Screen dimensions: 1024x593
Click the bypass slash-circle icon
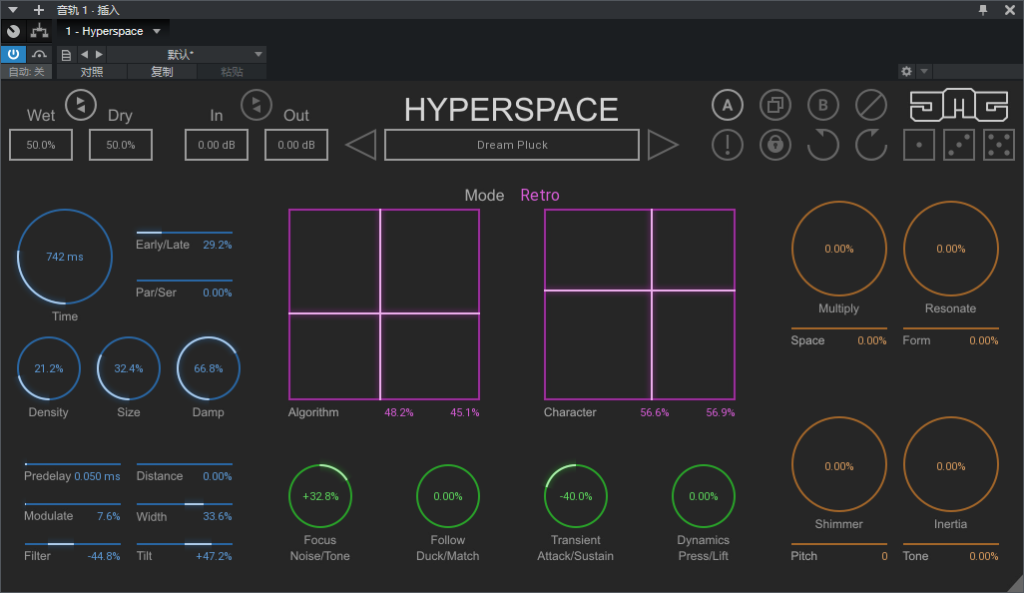point(871,105)
